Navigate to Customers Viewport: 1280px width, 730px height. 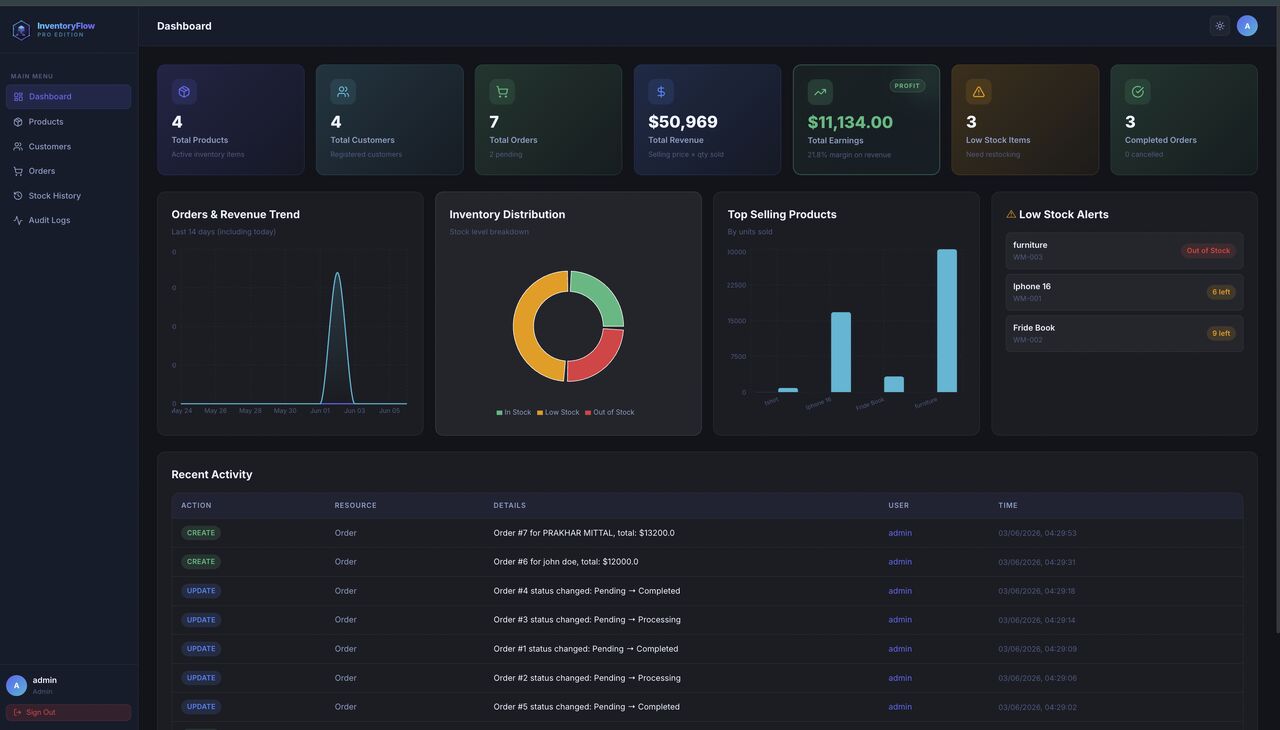point(68,147)
